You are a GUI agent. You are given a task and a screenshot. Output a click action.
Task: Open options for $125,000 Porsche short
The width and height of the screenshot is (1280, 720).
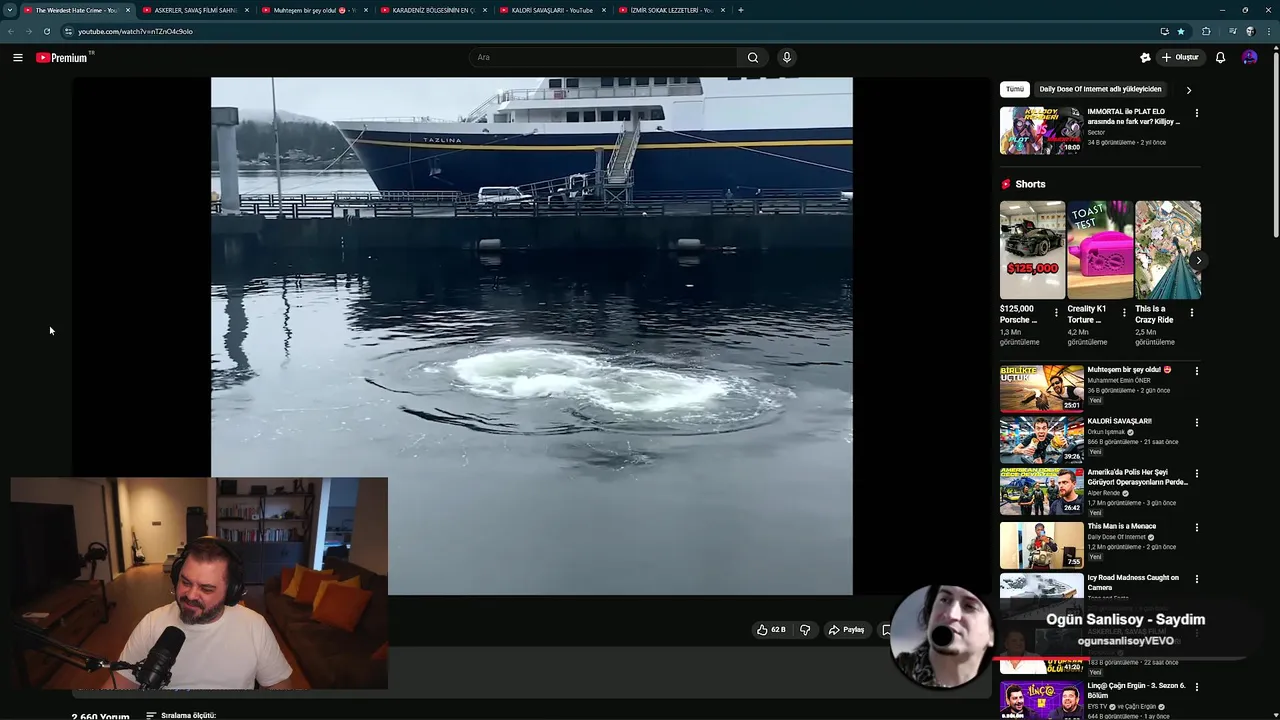[1056, 313]
